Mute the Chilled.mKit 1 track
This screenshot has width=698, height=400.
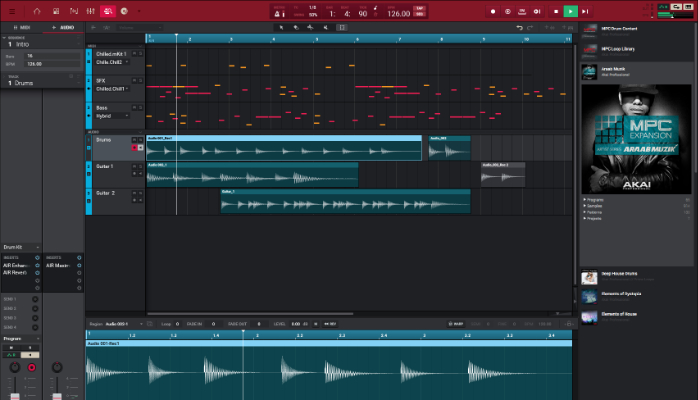pyautogui.click(x=134, y=53)
